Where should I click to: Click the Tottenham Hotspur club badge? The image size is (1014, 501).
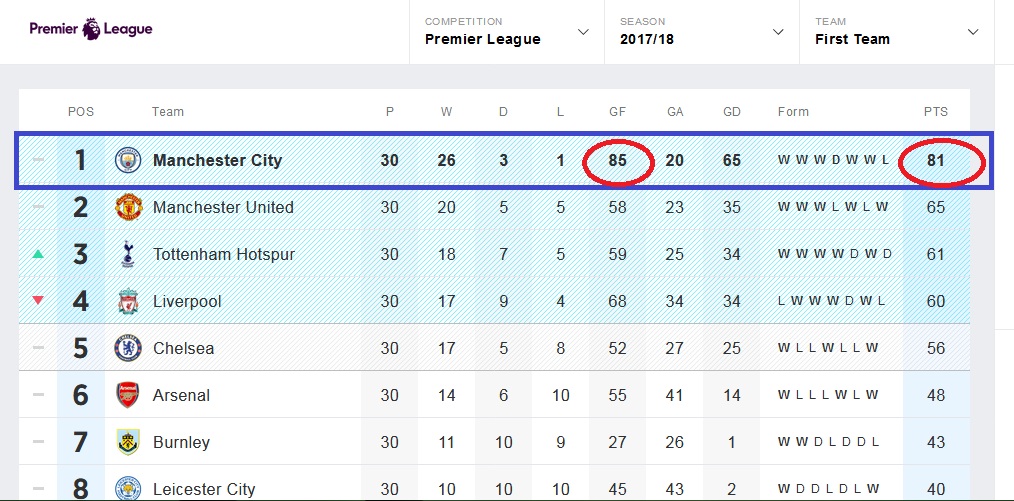coord(127,254)
